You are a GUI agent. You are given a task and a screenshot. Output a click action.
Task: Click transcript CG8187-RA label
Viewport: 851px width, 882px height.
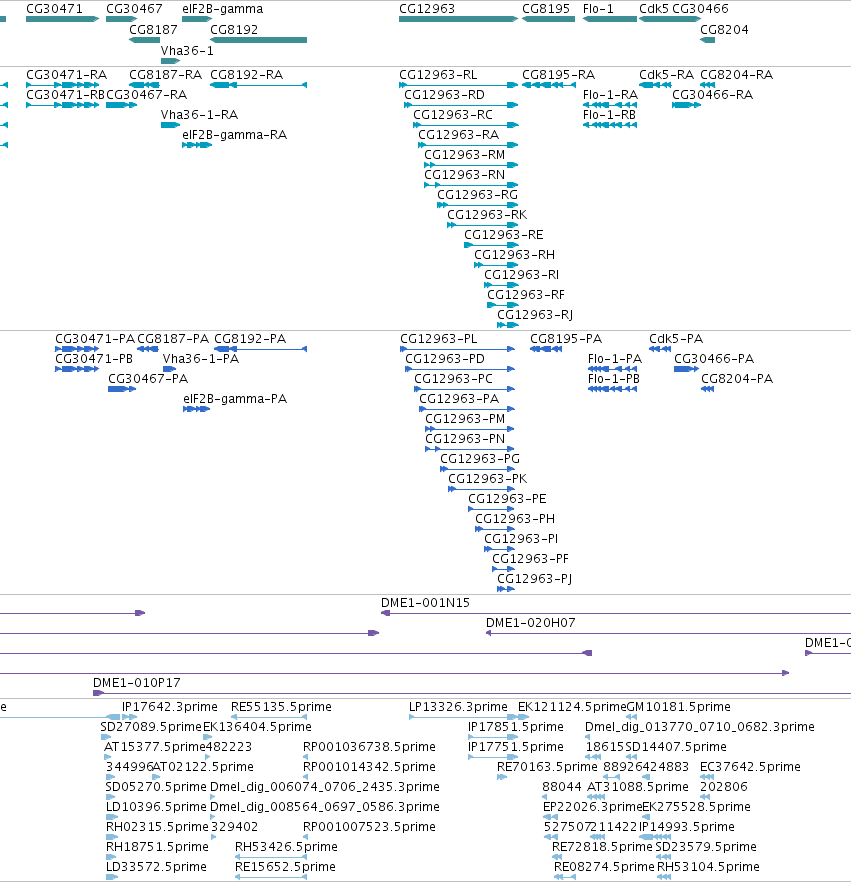165,75
